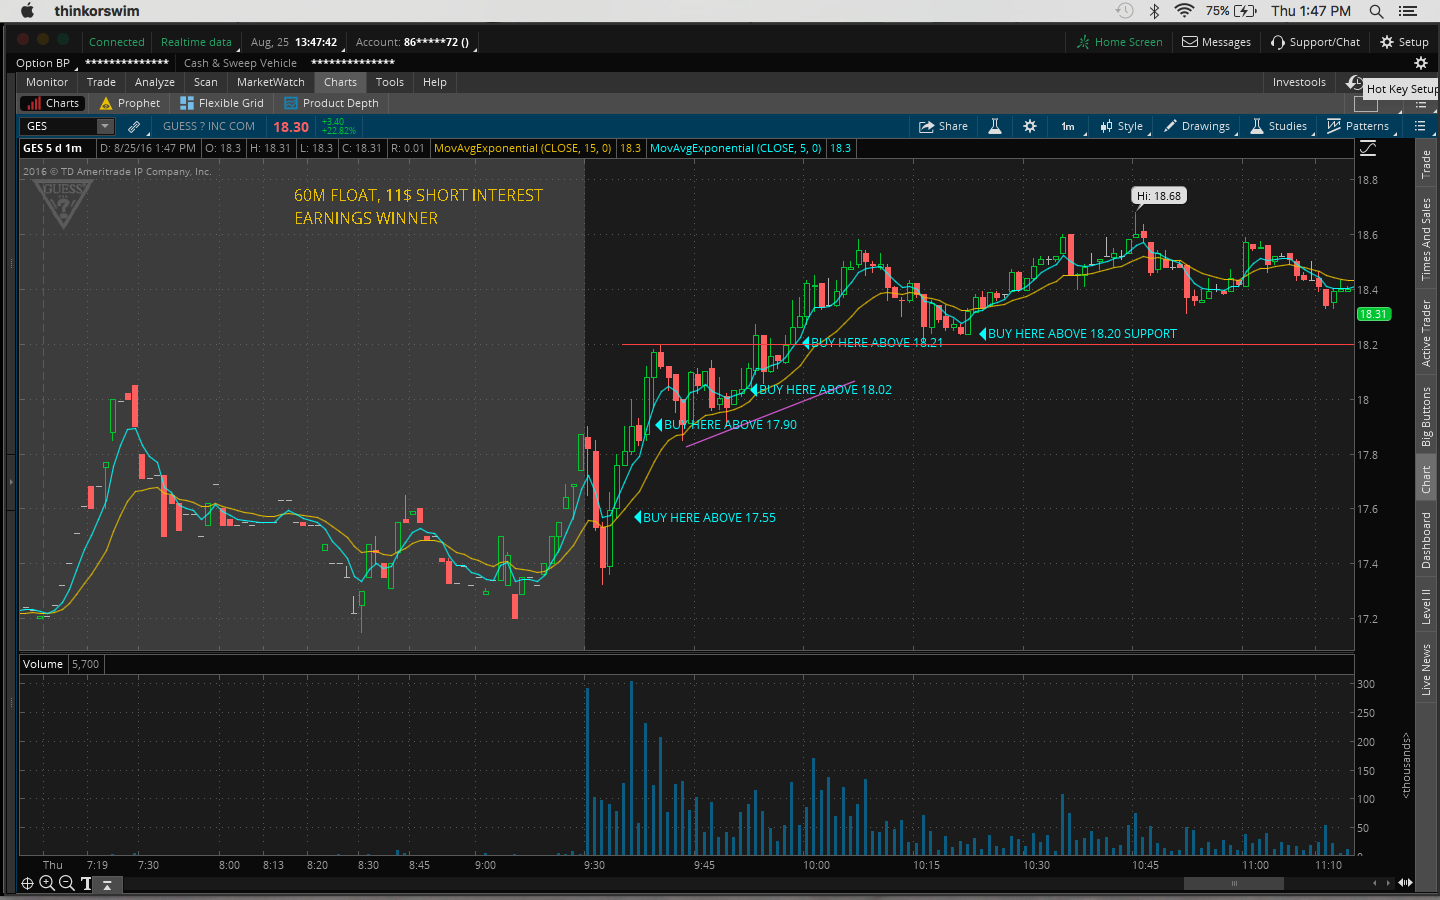
Task: Open the Realtime data dropdown
Action: pos(198,42)
